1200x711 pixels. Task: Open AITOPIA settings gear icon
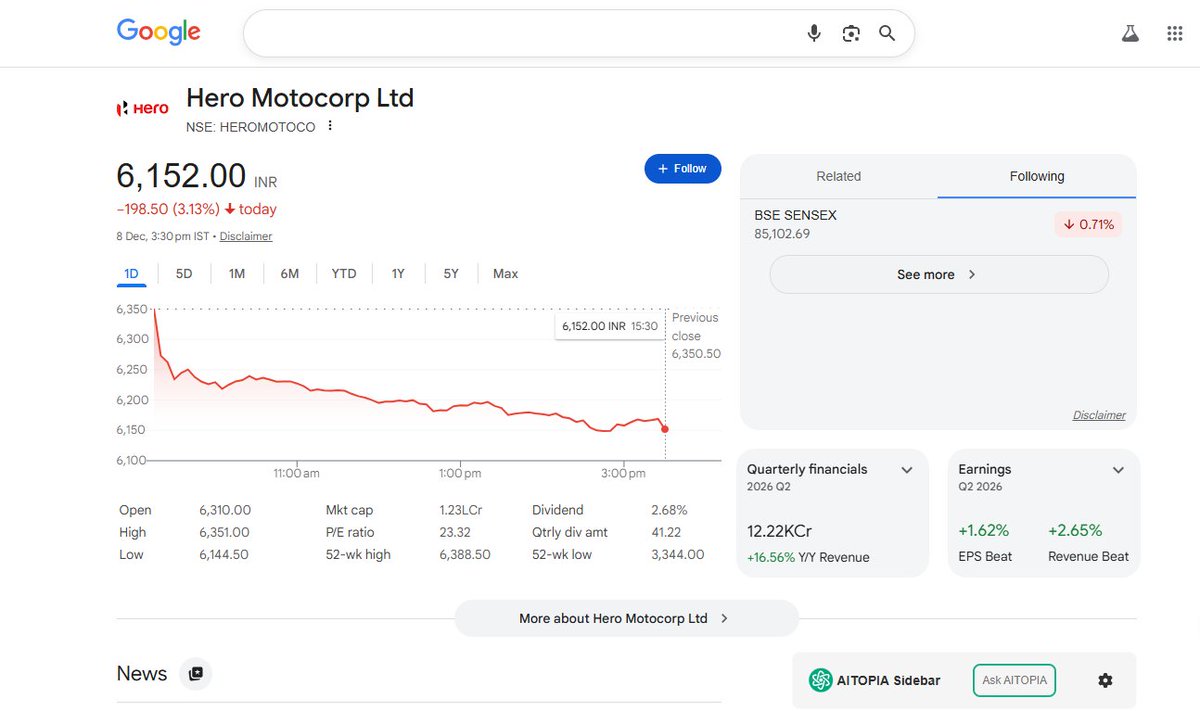click(1105, 680)
